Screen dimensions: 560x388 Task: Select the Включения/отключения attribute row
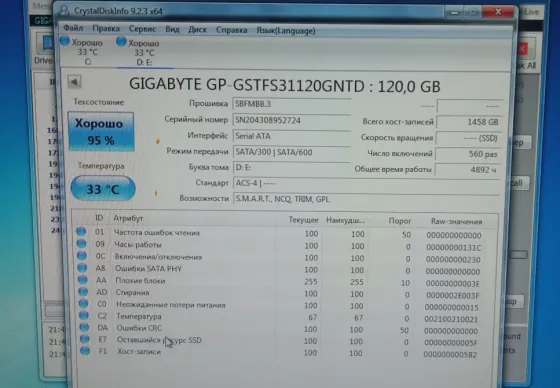pos(284,258)
